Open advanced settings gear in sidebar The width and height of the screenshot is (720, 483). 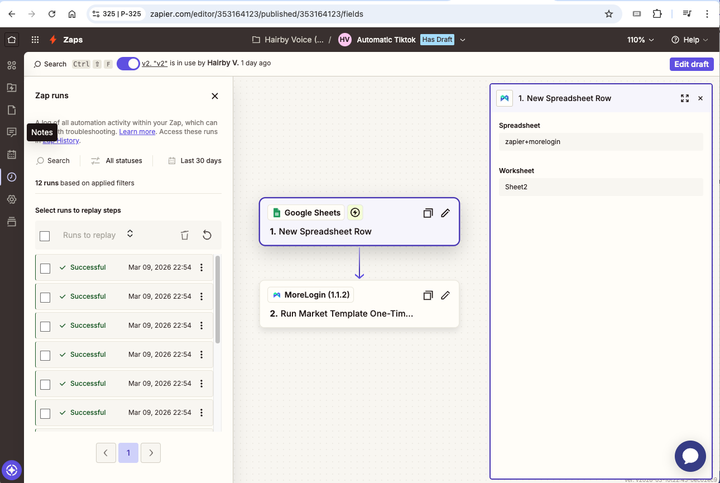point(11,199)
